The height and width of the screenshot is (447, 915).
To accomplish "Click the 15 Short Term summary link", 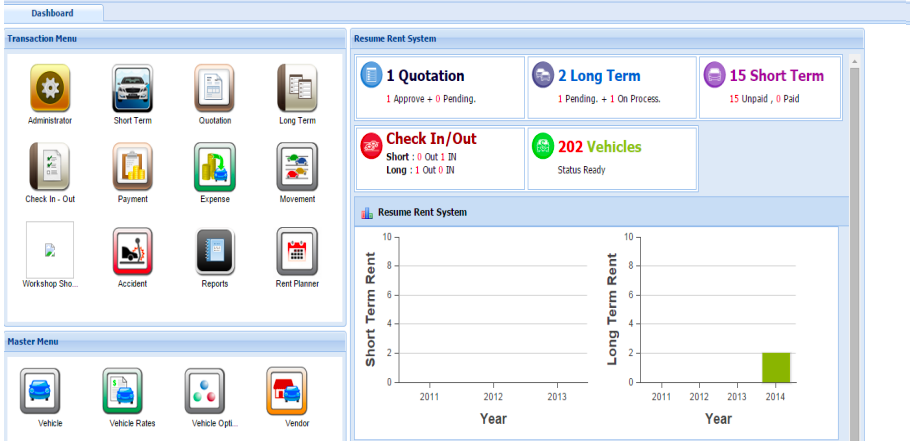I will (776, 76).
